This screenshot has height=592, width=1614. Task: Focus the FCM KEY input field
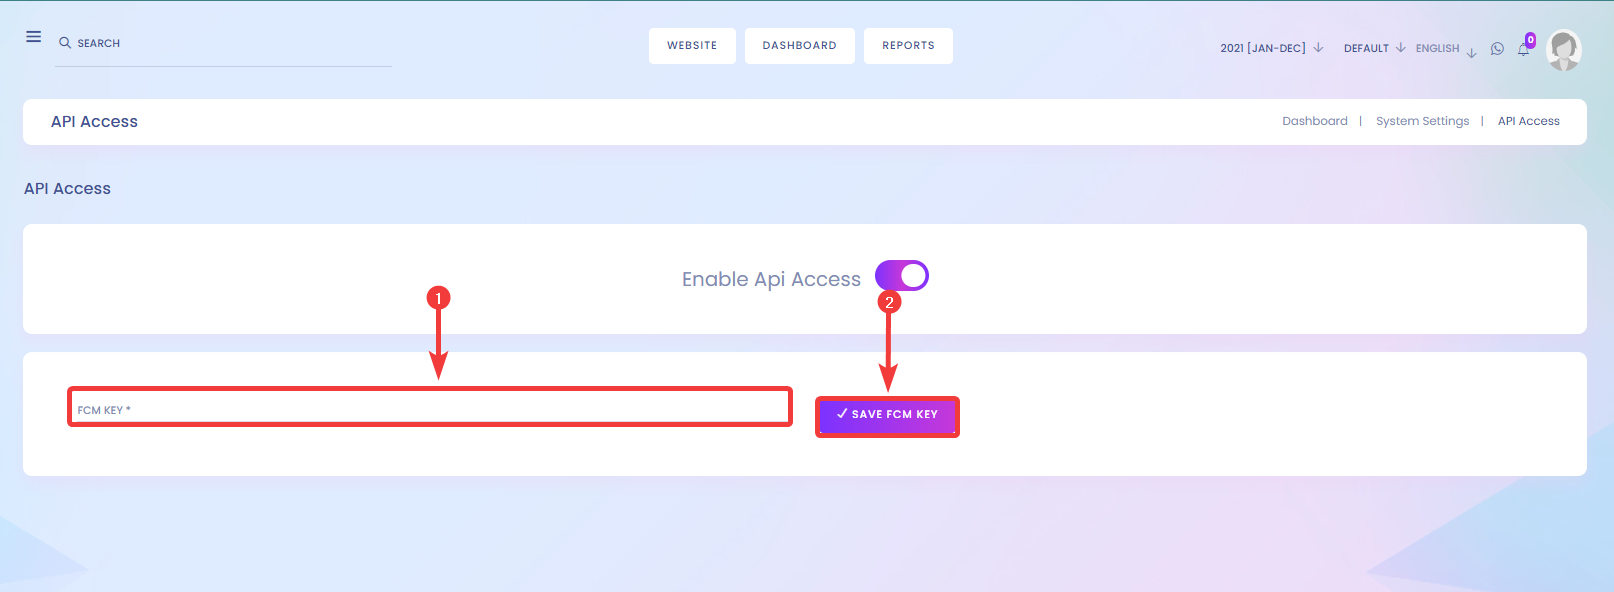[430, 407]
